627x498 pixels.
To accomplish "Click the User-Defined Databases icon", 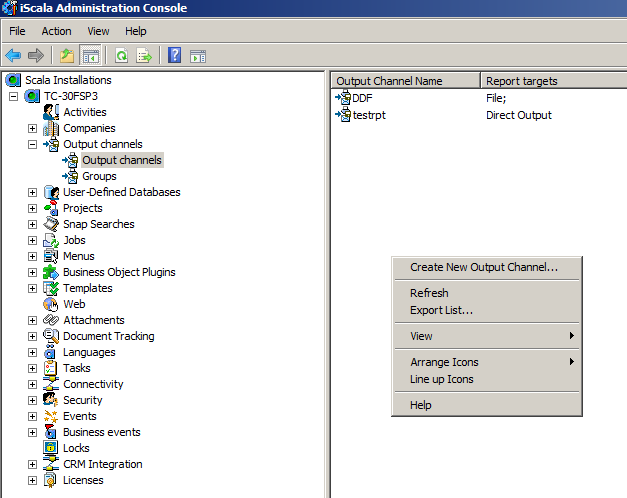I will 51,192.
